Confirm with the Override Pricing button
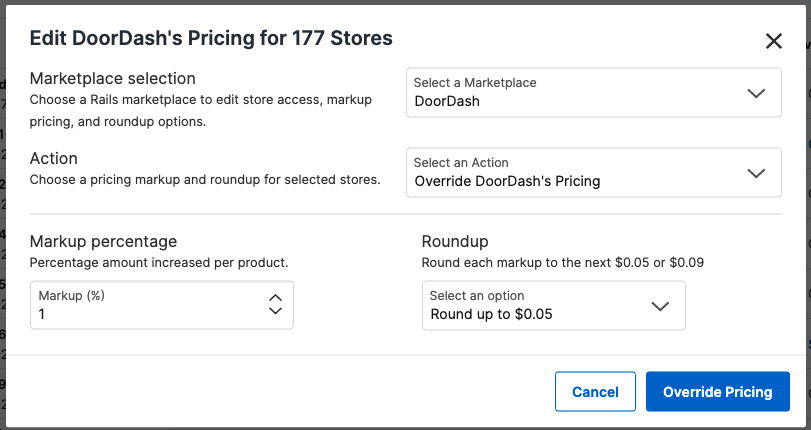 click(717, 392)
